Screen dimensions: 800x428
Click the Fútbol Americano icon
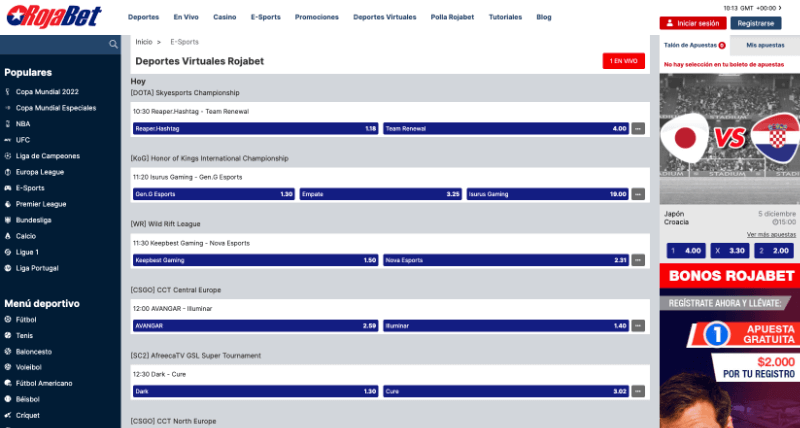coord(7,383)
